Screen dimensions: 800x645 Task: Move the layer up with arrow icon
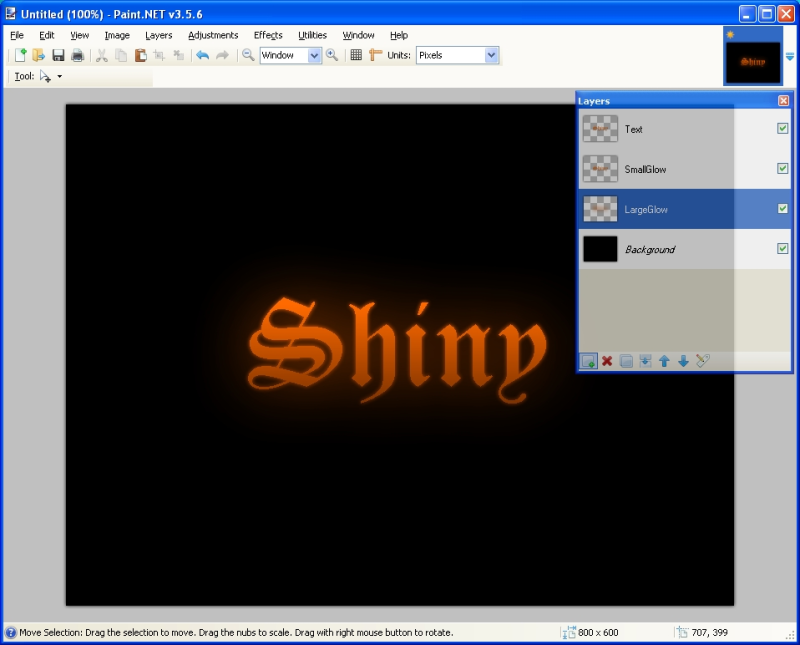[x=664, y=361]
